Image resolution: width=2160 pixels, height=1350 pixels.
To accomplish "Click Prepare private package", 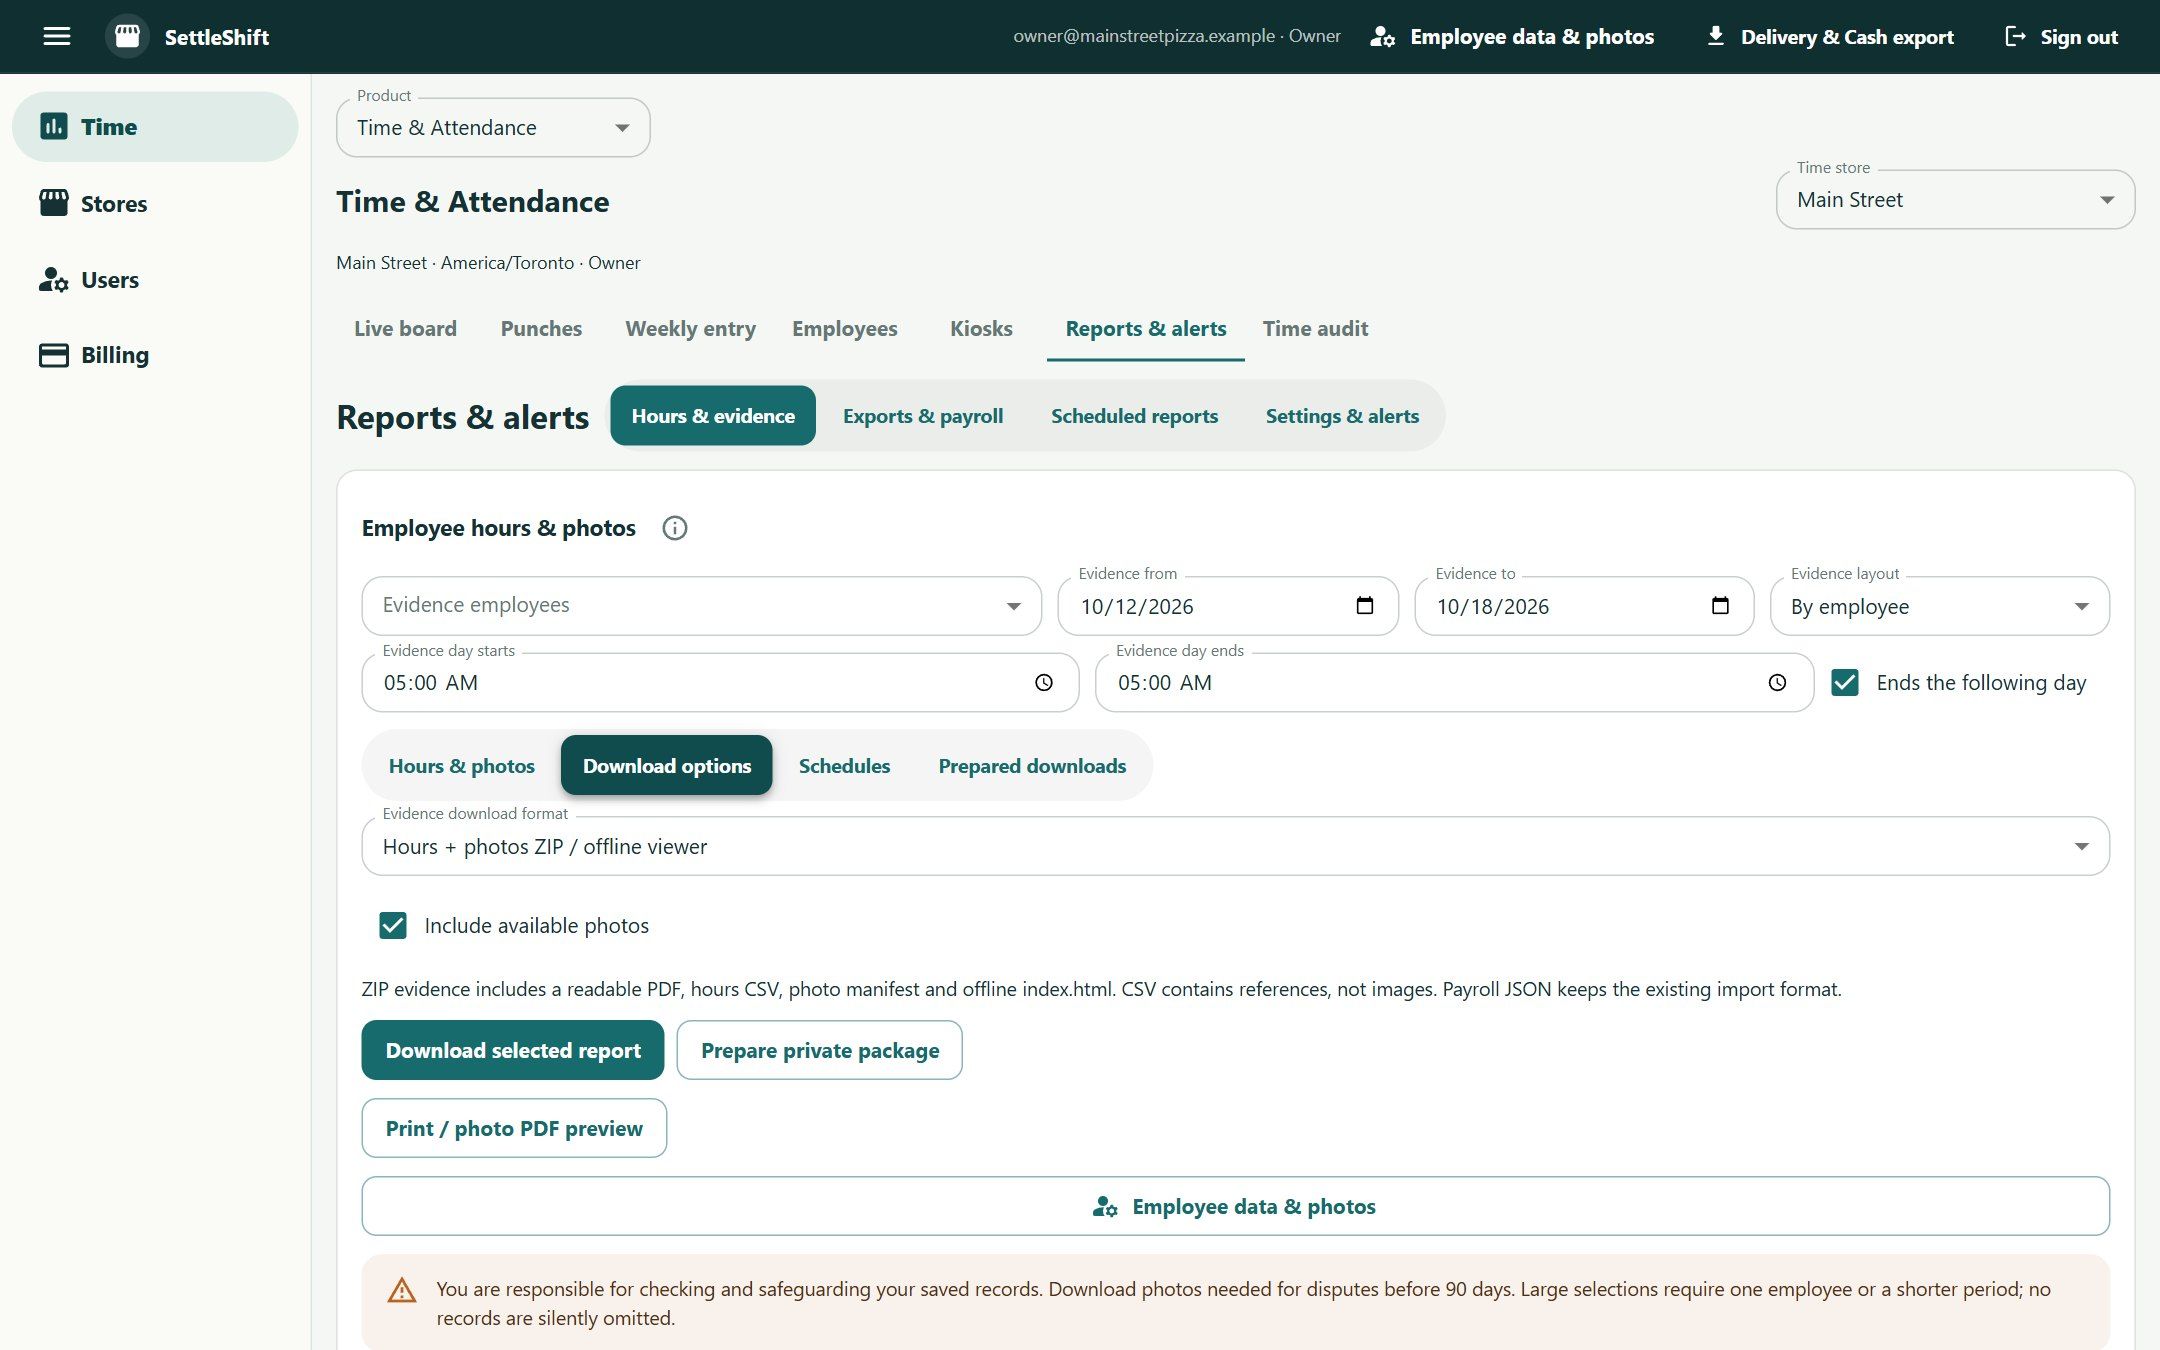I will coord(820,1050).
